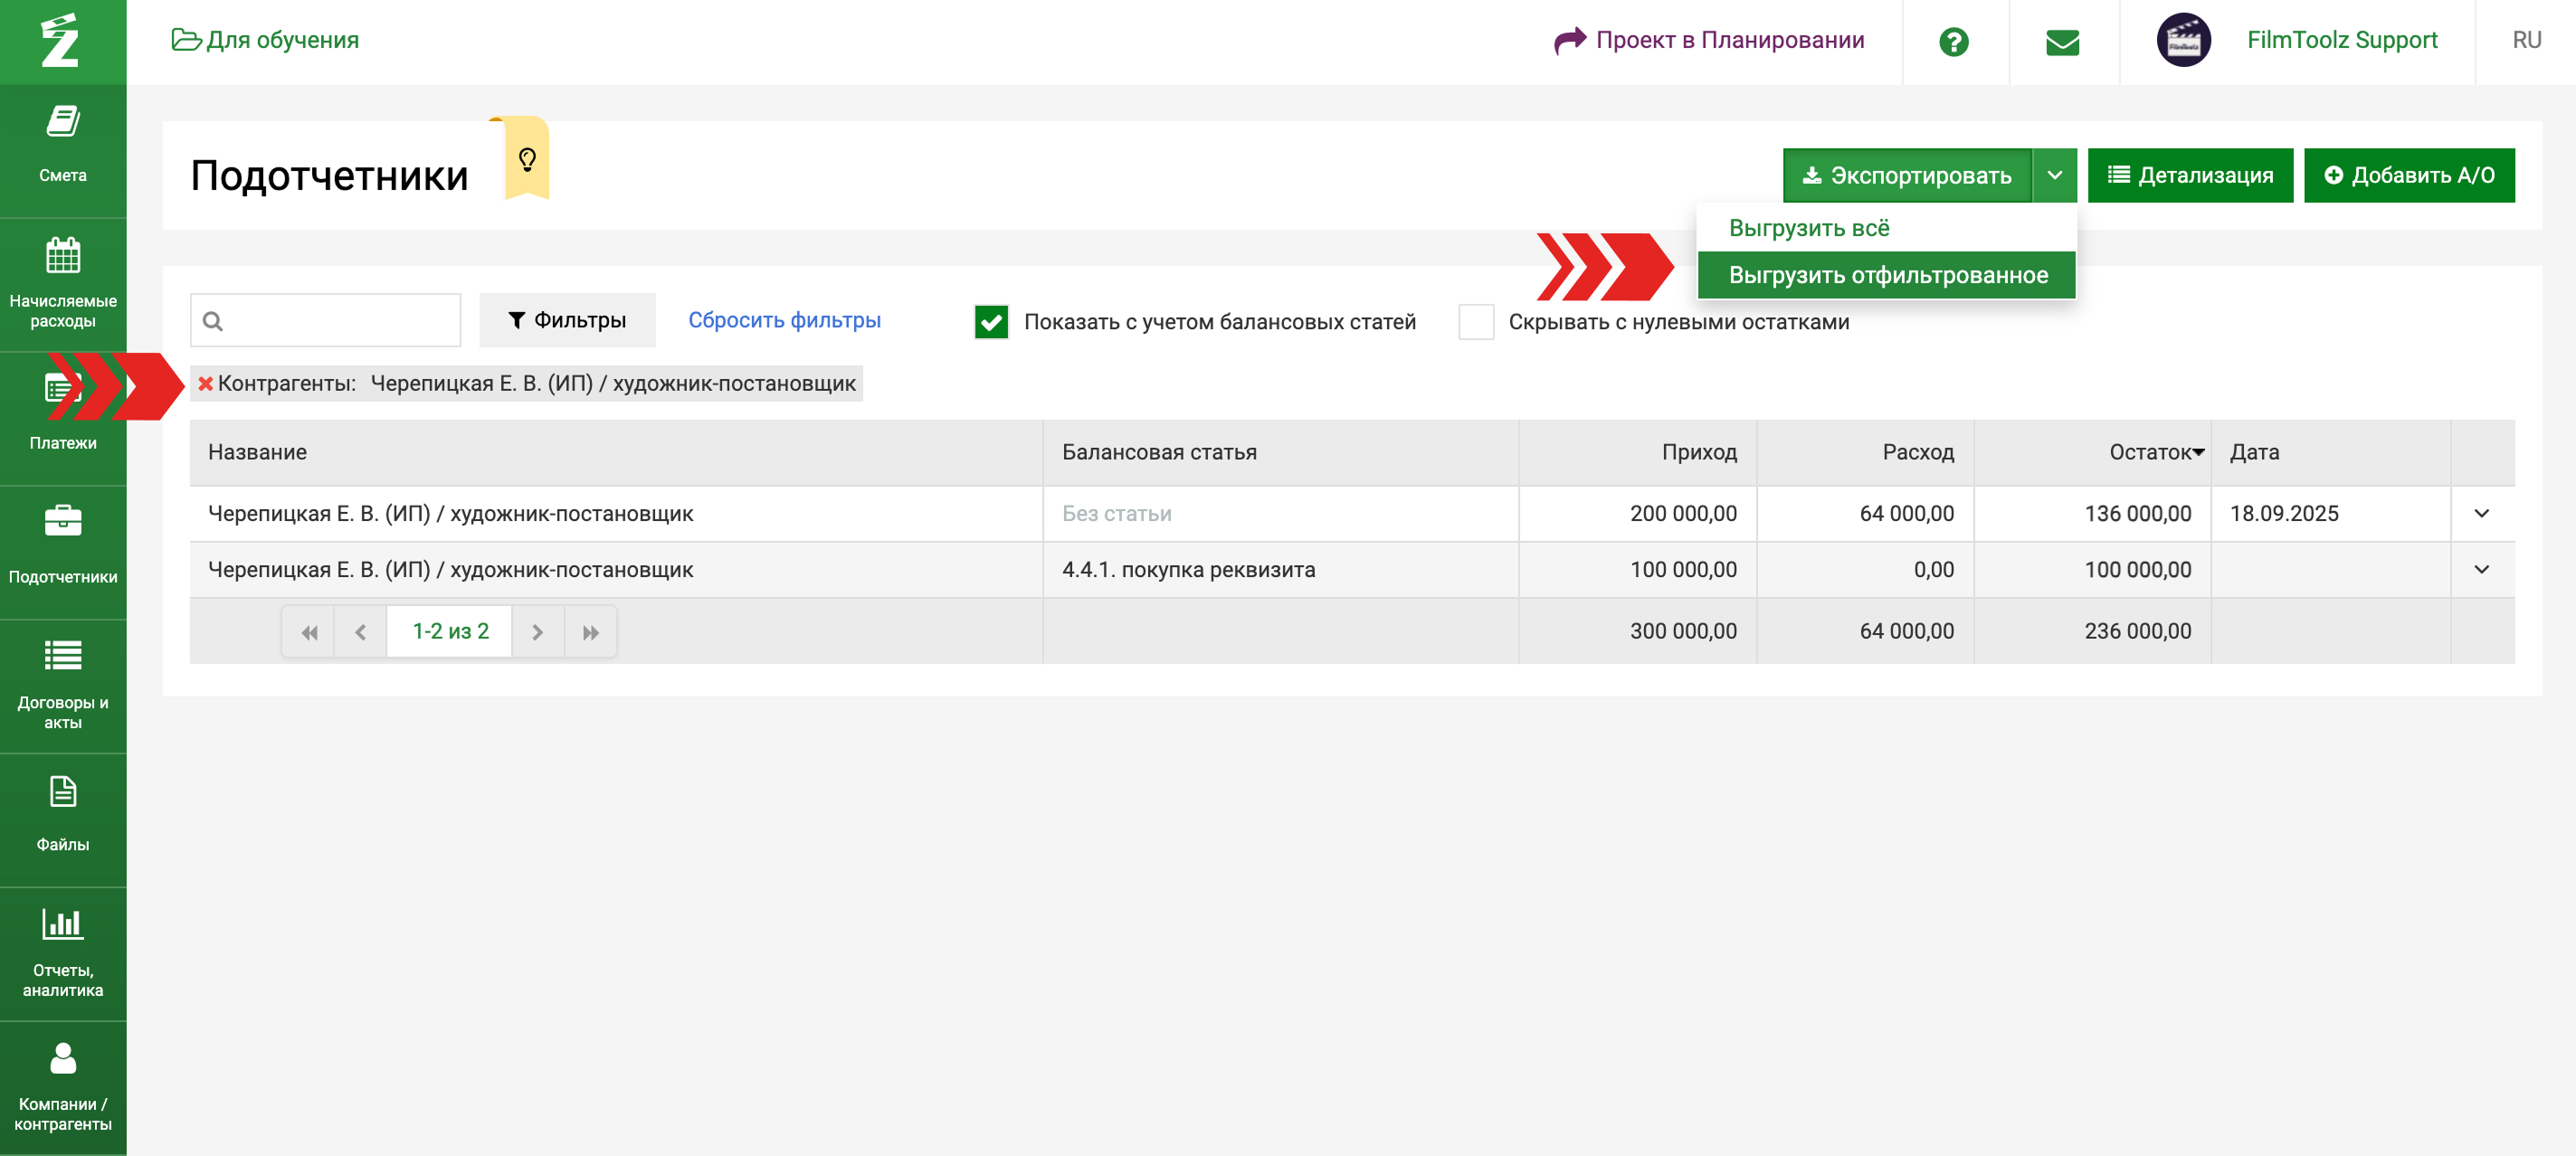Expand the first Черепицкая row details
Image resolution: width=2576 pixels, height=1156 pixels.
pos(2481,514)
